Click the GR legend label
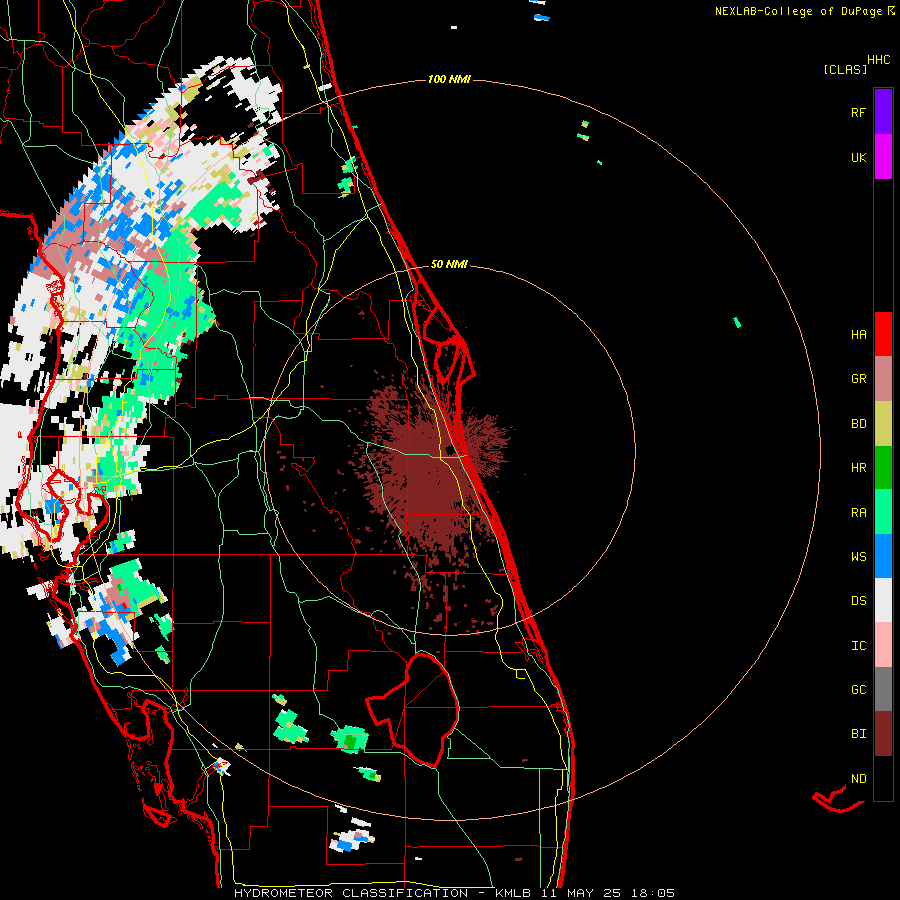The width and height of the screenshot is (900, 900). (x=858, y=379)
